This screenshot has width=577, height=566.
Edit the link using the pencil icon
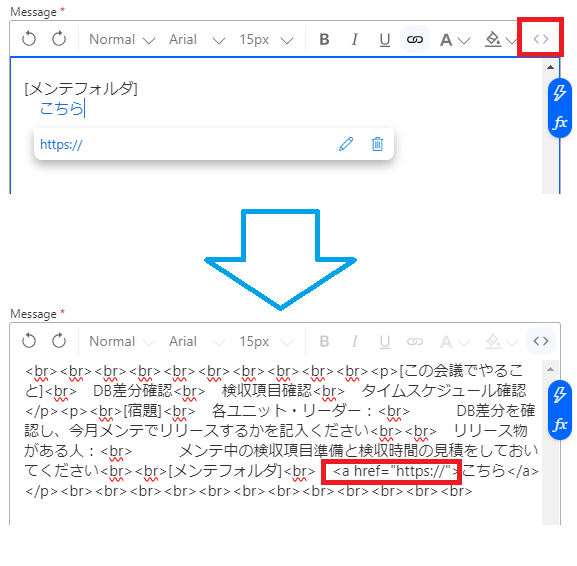click(x=346, y=144)
